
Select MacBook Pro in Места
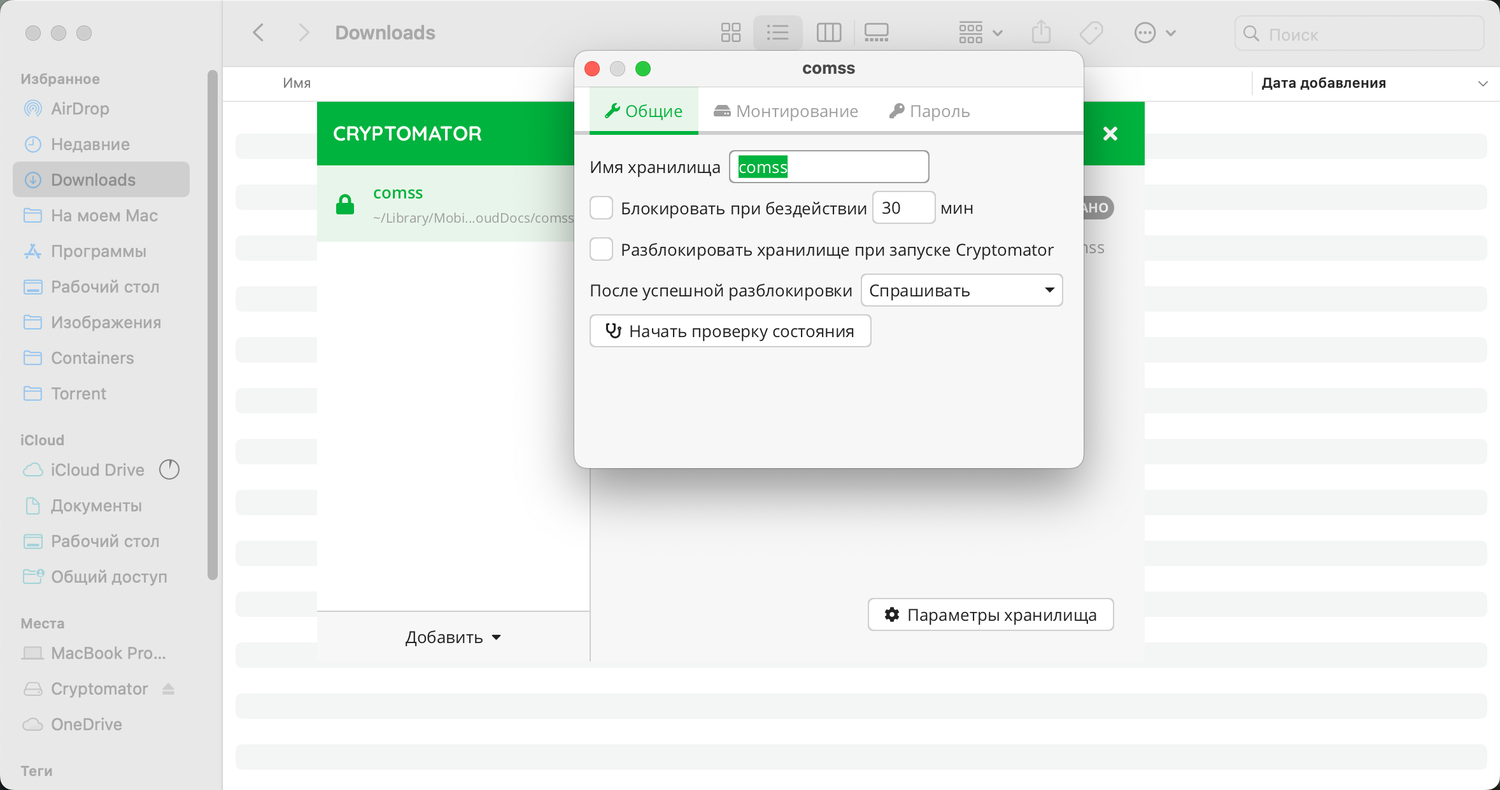[101, 653]
